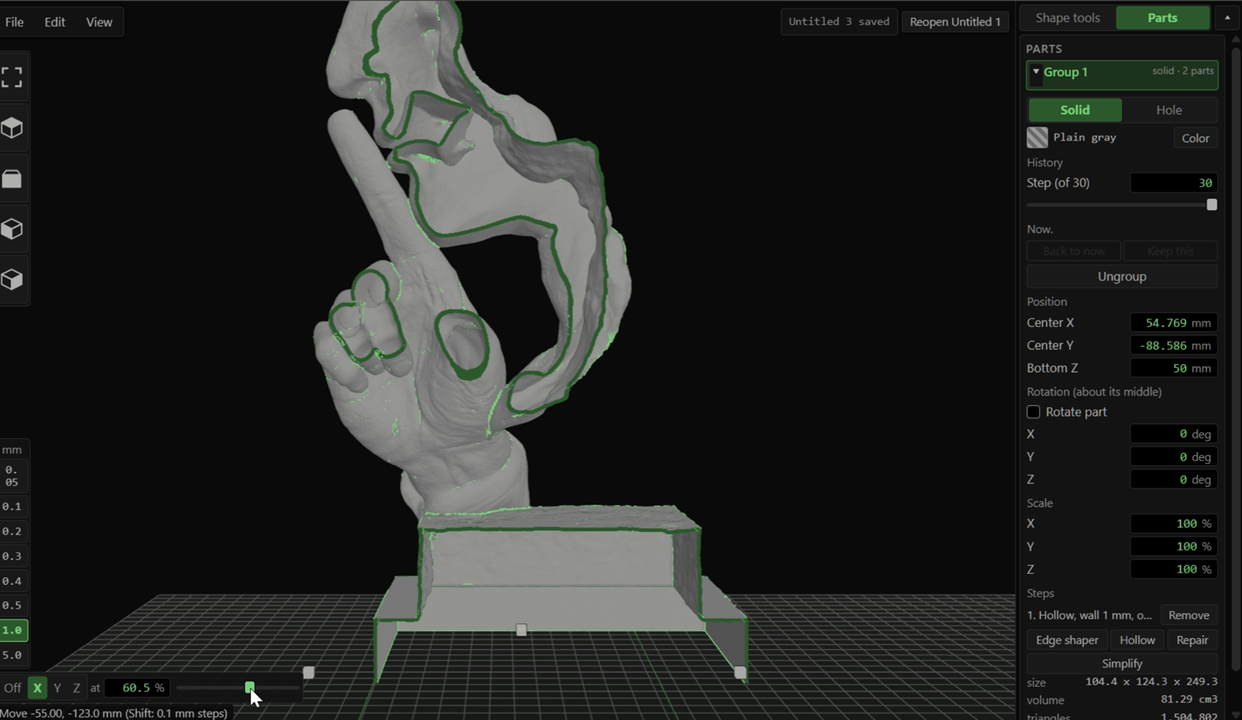
Task: Click the Step (of 30) value field
Action: (x=1173, y=183)
